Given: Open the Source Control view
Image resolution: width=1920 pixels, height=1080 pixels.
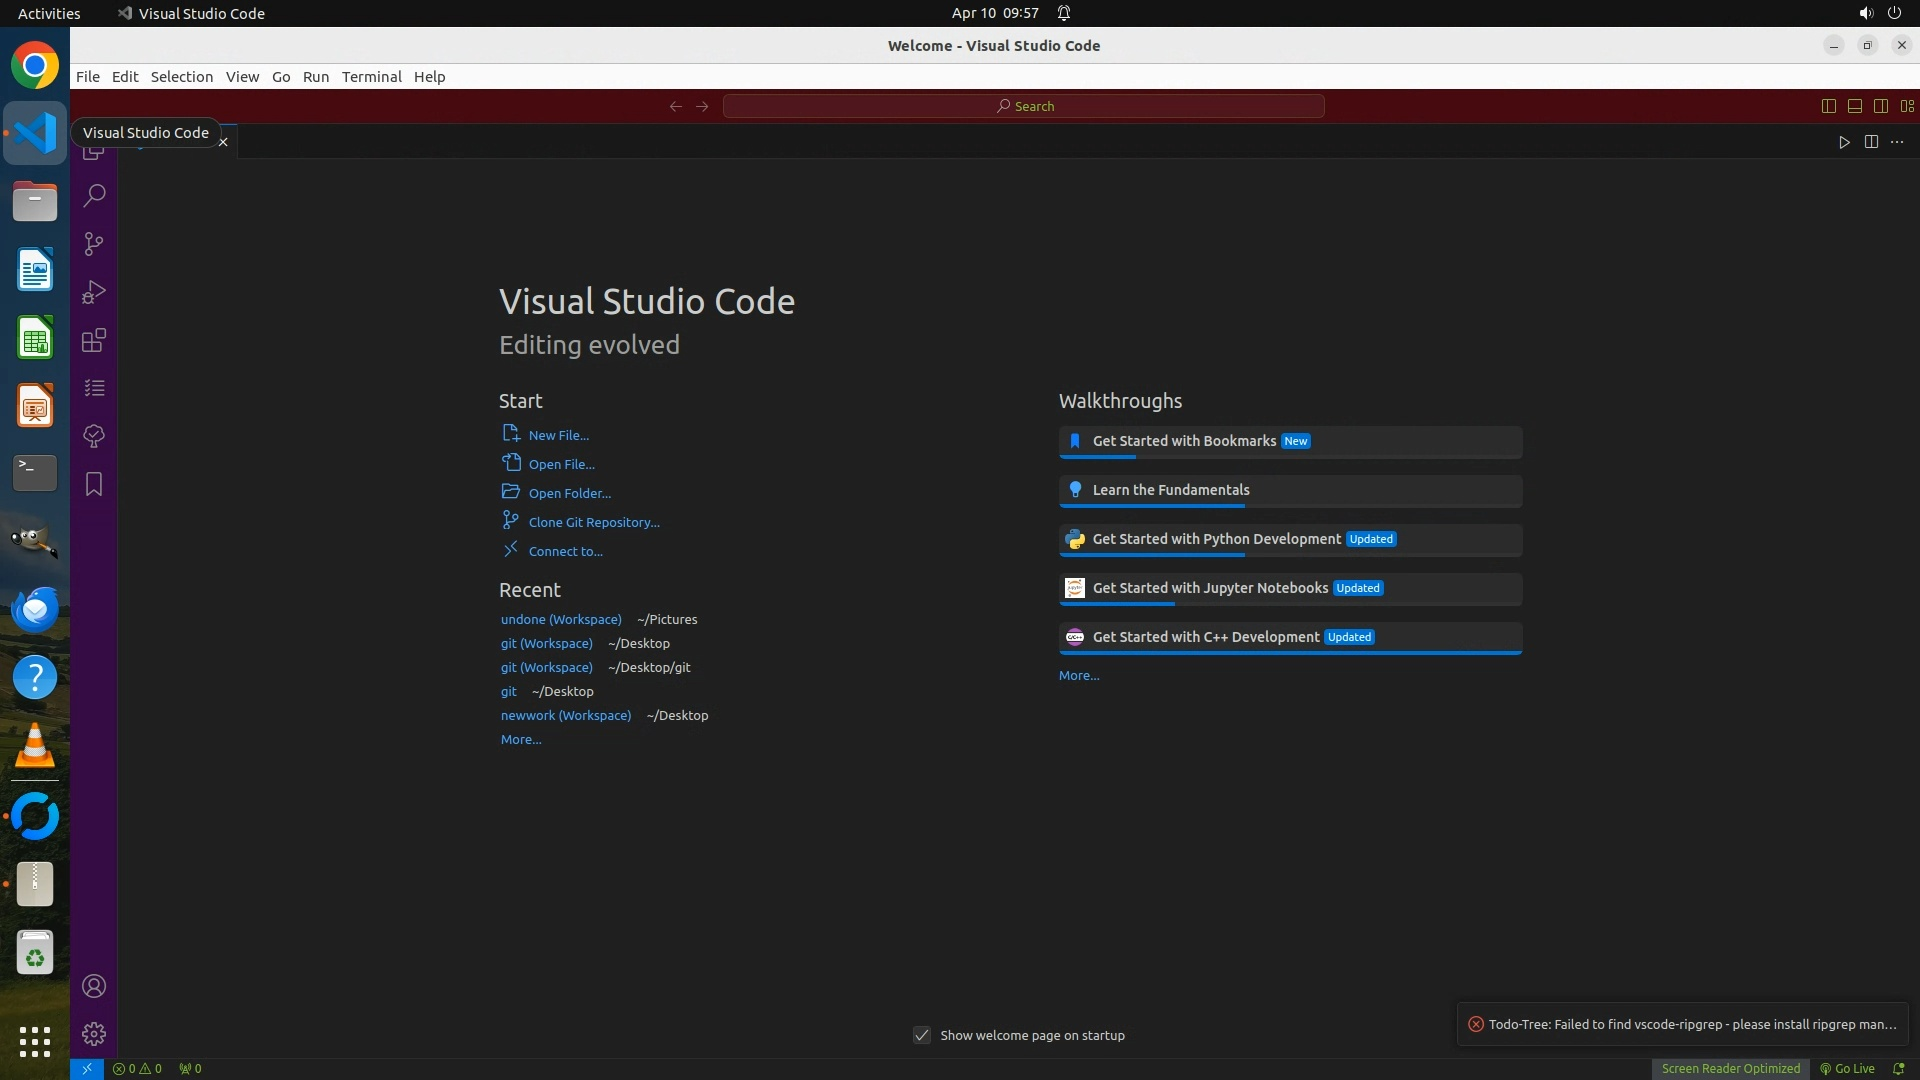Looking at the screenshot, I should 94,244.
